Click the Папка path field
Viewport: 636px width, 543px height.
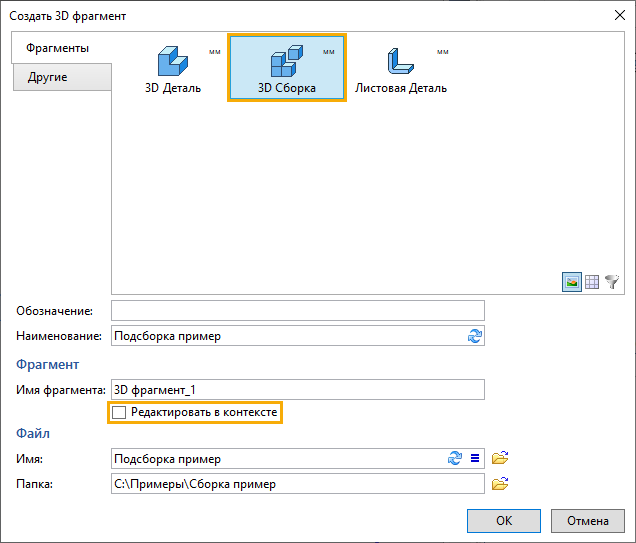click(297, 485)
